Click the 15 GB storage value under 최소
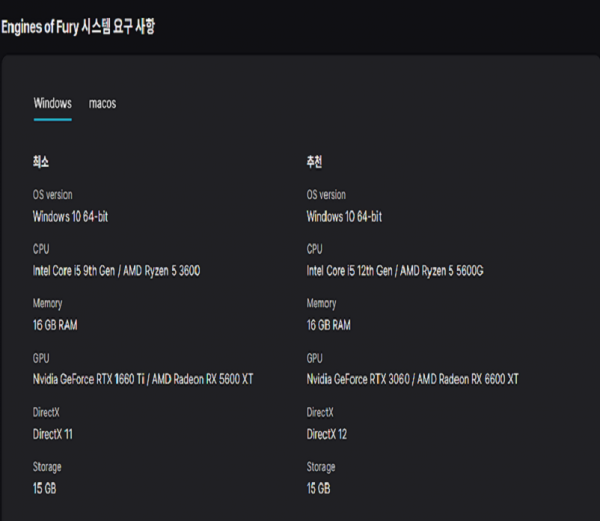The width and height of the screenshot is (600, 521). click(45, 488)
